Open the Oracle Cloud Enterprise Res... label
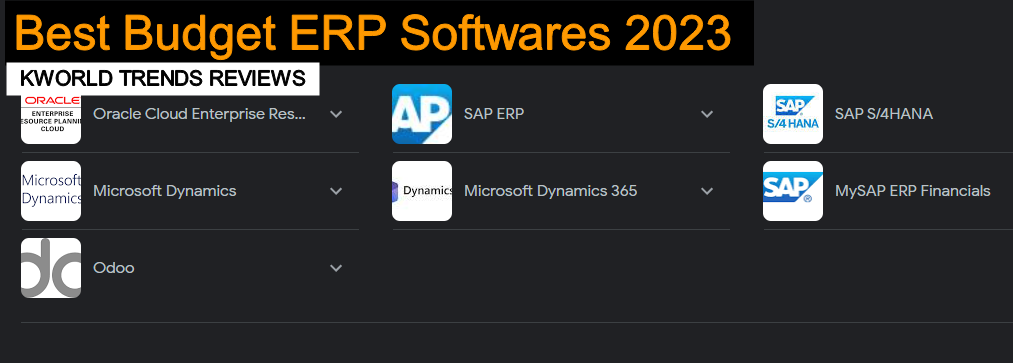Screen dimensions: 1013x363 click(200, 114)
